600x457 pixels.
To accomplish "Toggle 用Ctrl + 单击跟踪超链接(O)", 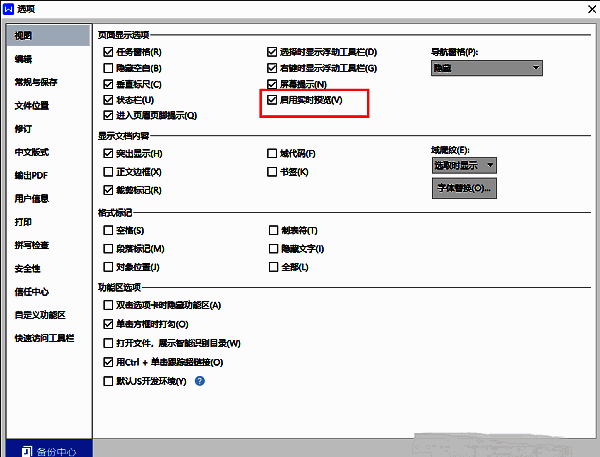I will pos(108,362).
